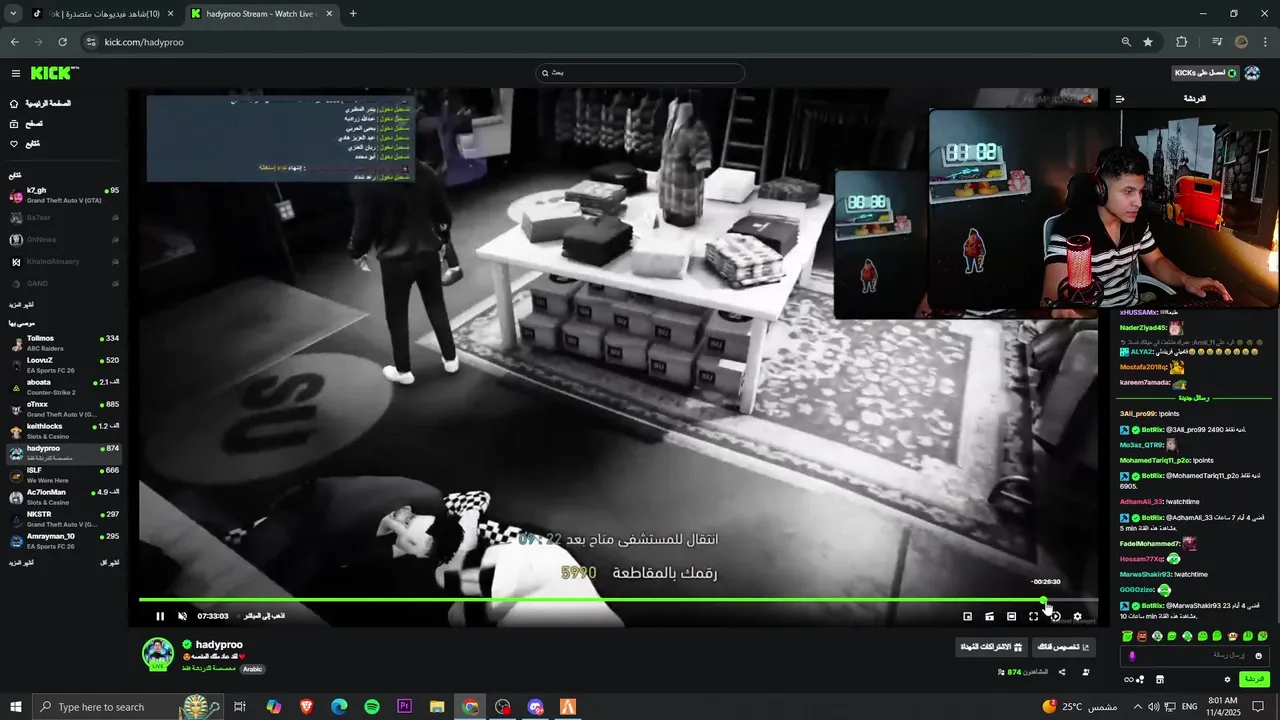Open the Tolimos recommended channel

pos(64,343)
